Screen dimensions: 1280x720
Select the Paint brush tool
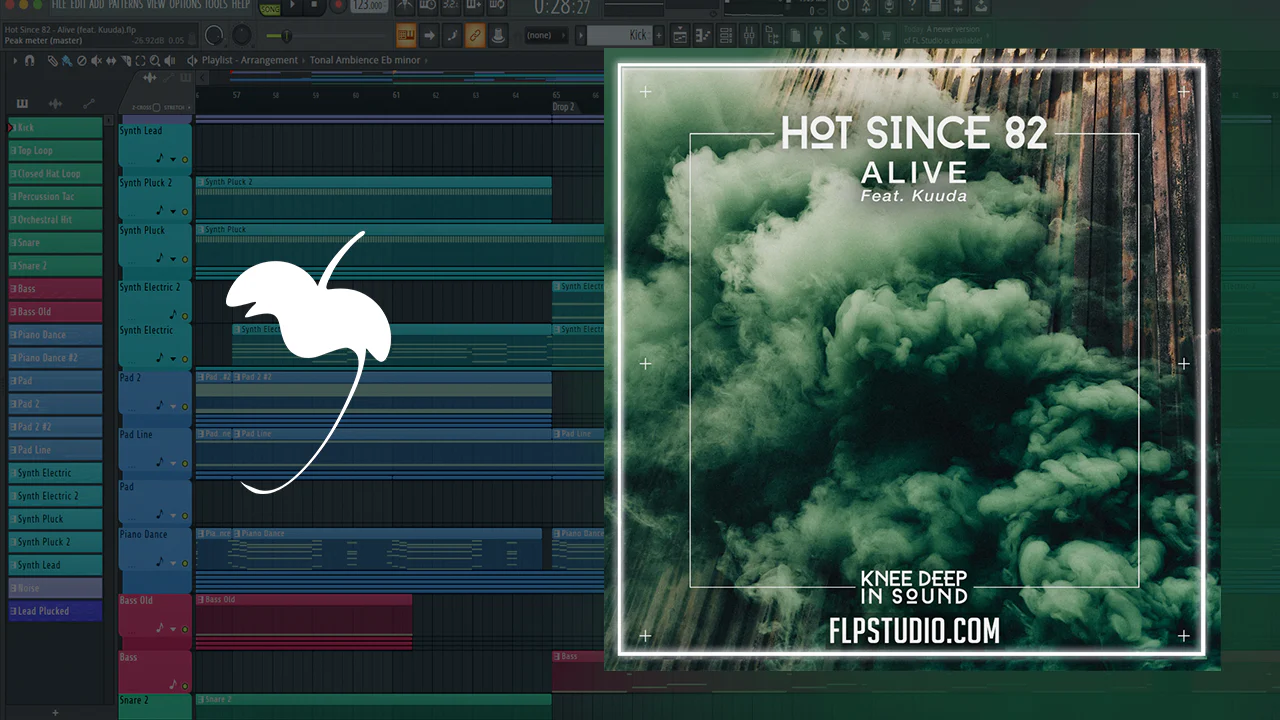coord(67,60)
